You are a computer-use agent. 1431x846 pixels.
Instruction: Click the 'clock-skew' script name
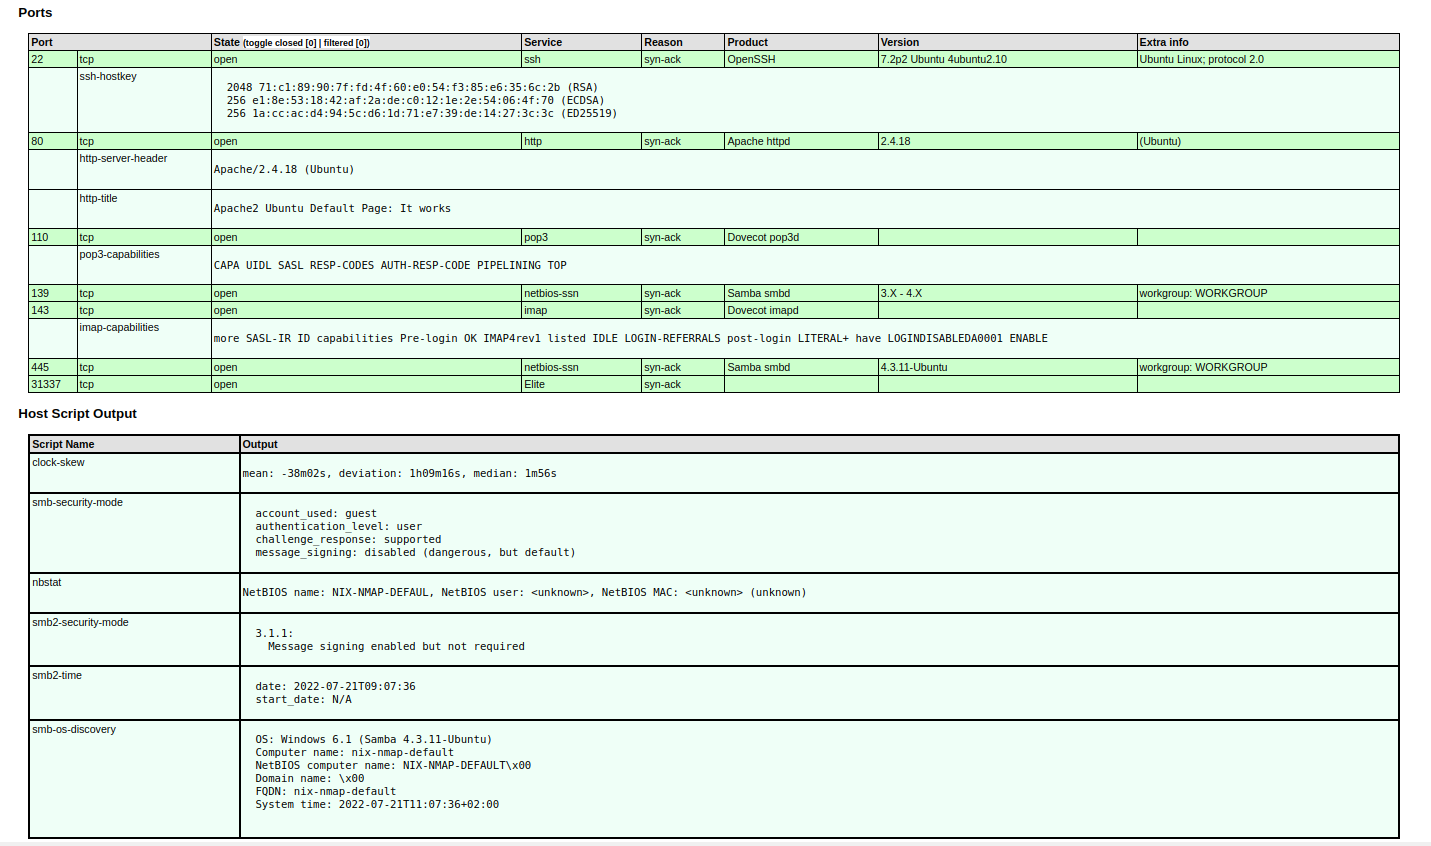pyautogui.click(x=58, y=462)
